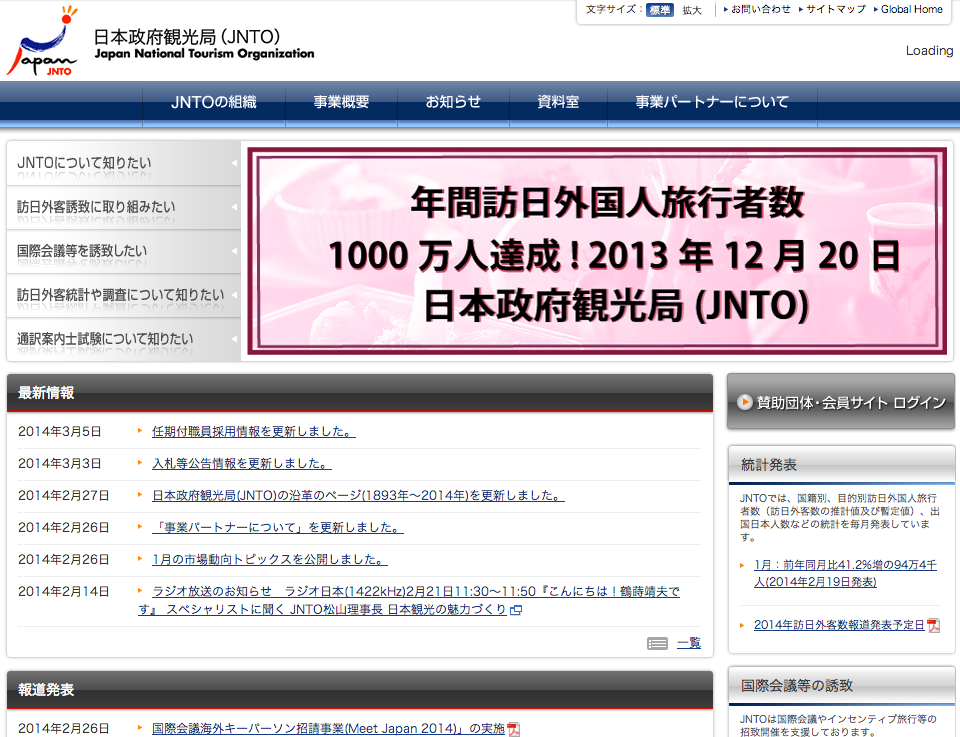Click the 1000万人達成 pink banner

click(x=597, y=251)
